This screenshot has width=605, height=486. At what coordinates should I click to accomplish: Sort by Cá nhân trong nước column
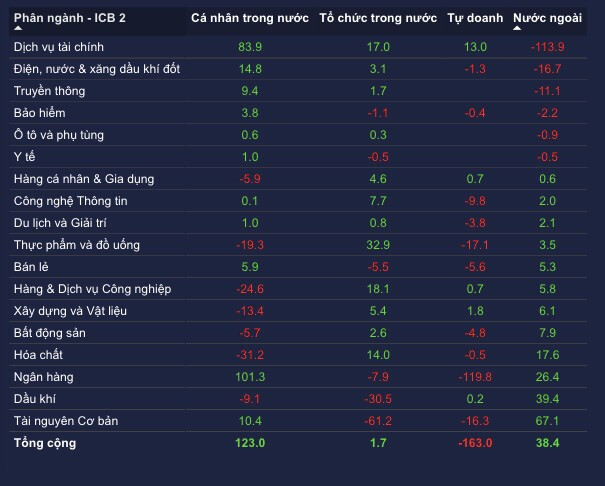pyautogui.click(x=250, y=18)
